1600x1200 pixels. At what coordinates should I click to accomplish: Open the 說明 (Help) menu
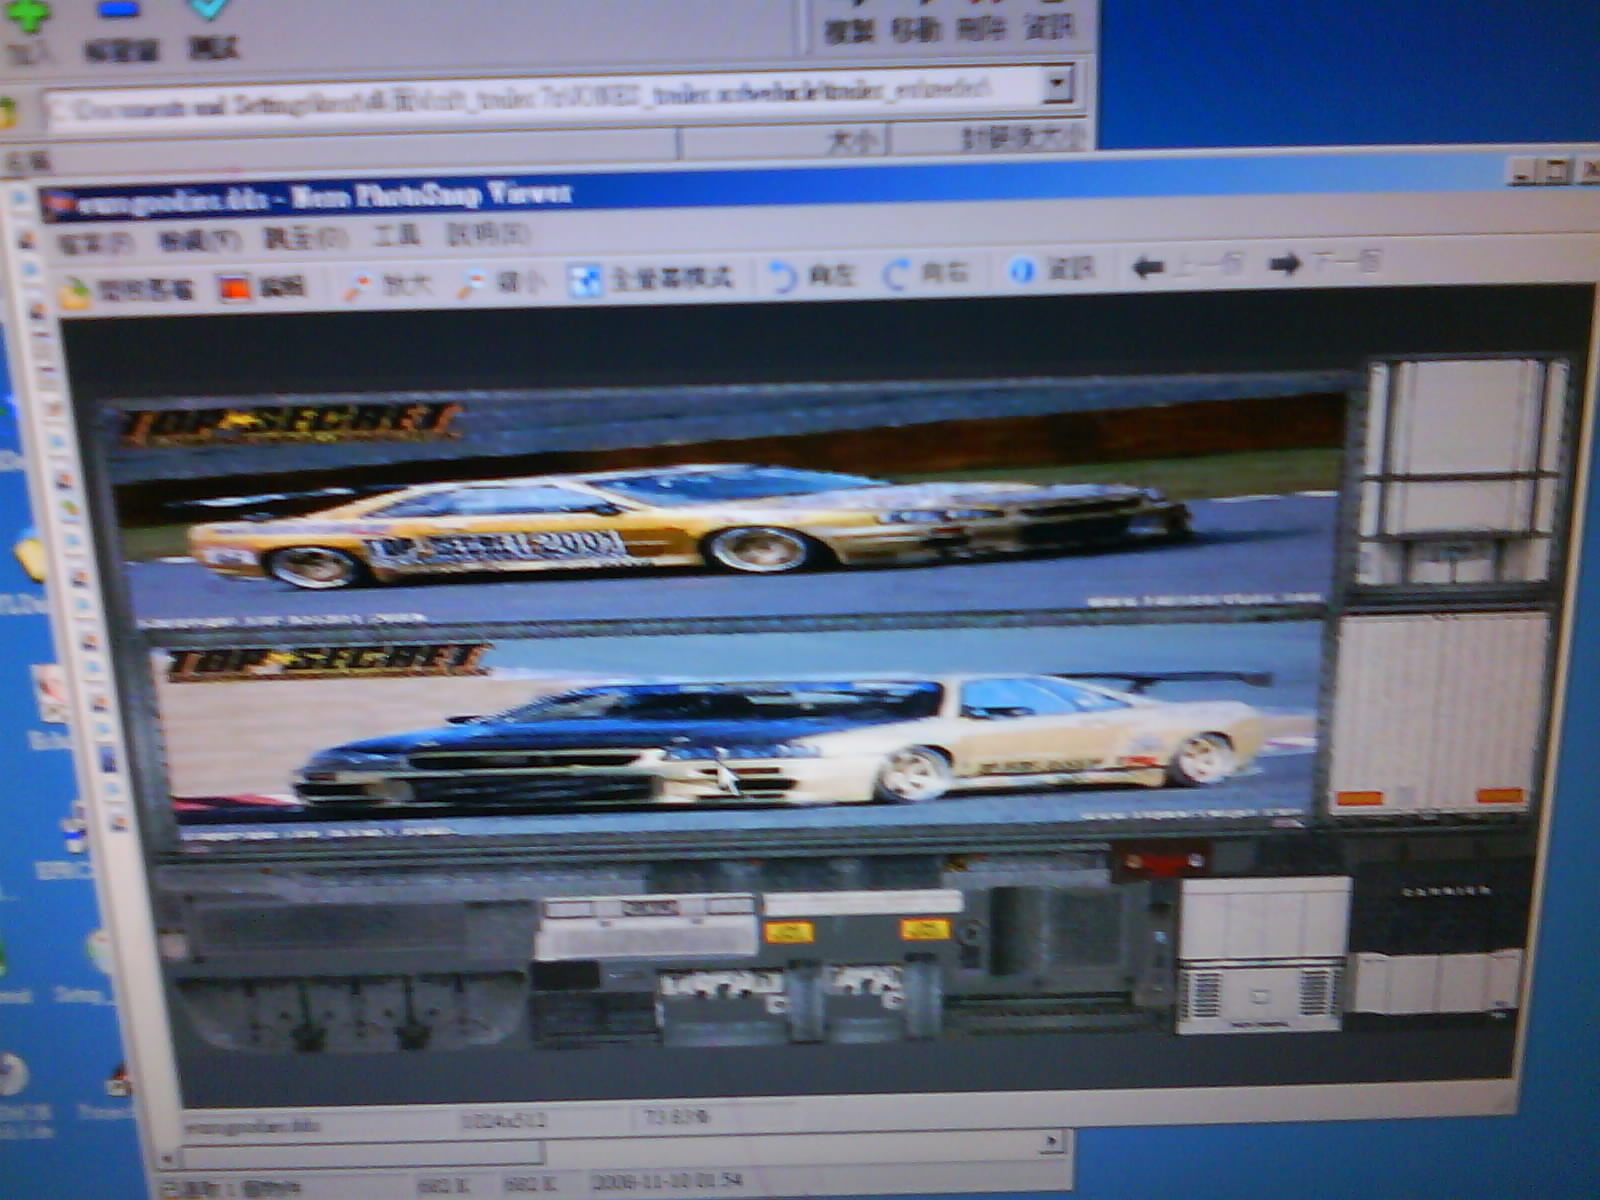[486, 235]
